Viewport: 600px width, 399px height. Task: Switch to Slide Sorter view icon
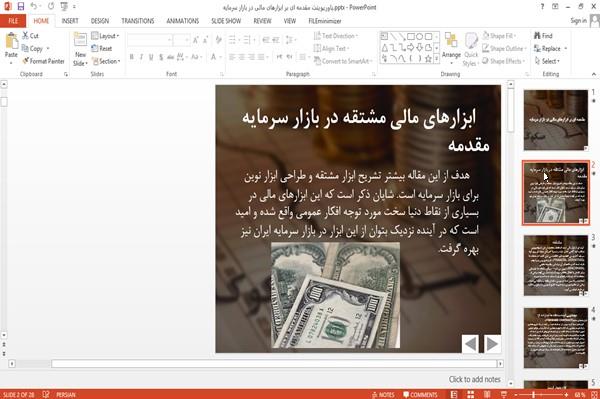click(x=470, y=394)
